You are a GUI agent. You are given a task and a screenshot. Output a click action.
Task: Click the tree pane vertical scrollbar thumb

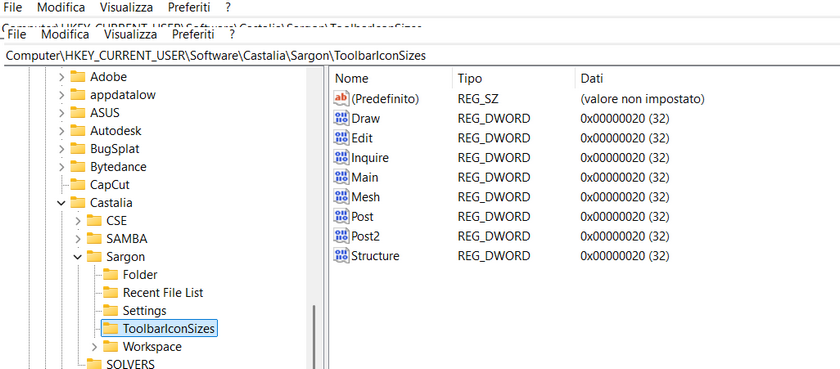tap(314, 336)
